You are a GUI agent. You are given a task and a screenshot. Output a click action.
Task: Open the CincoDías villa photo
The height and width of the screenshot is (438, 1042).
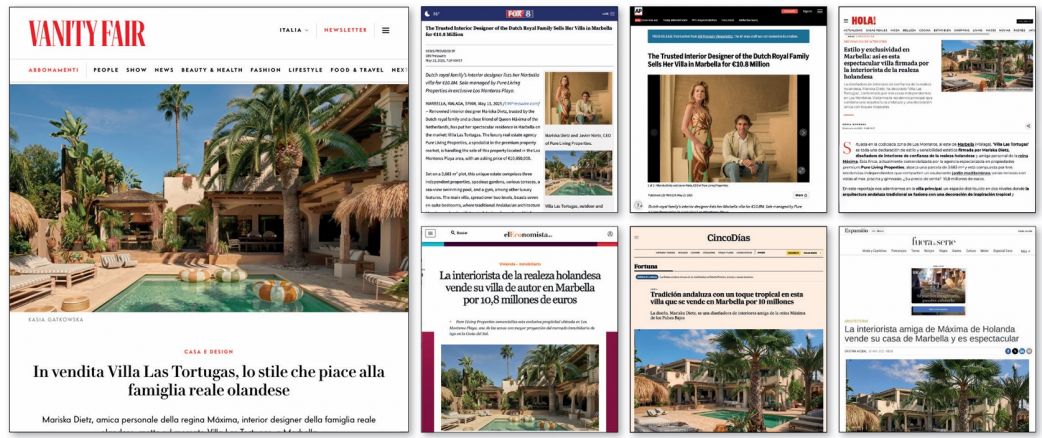(728, 380)
